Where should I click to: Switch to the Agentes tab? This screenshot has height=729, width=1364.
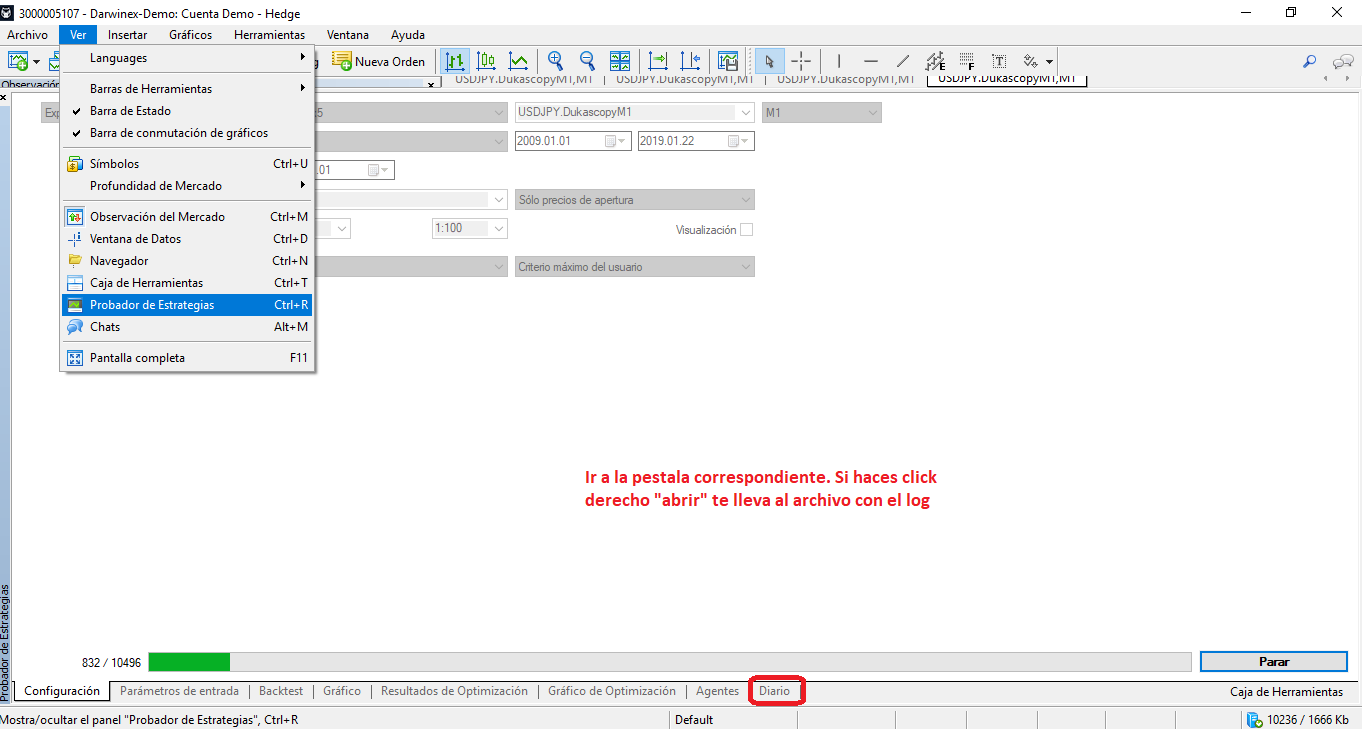(718, 691)
